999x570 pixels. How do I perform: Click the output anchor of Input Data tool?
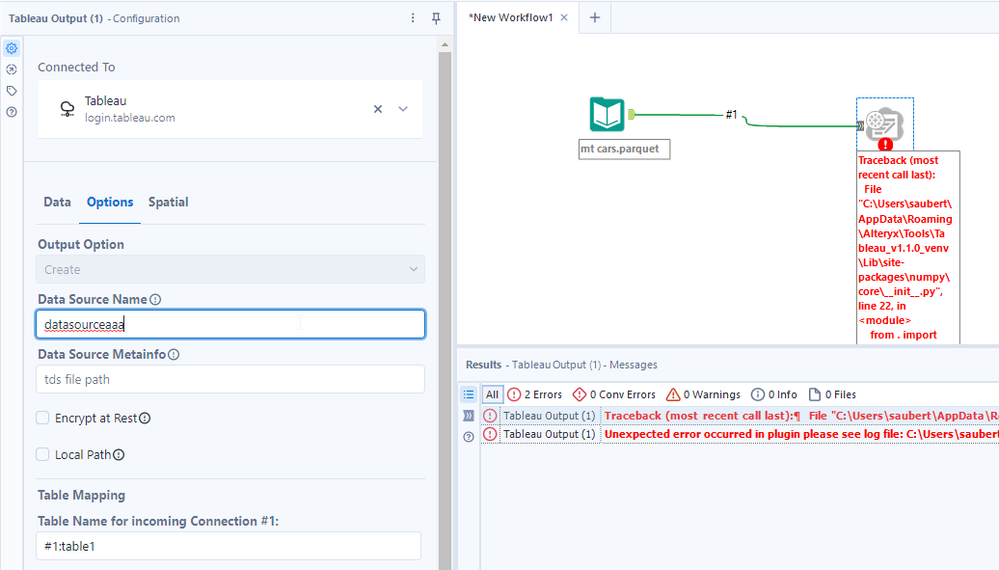(631, 114)
